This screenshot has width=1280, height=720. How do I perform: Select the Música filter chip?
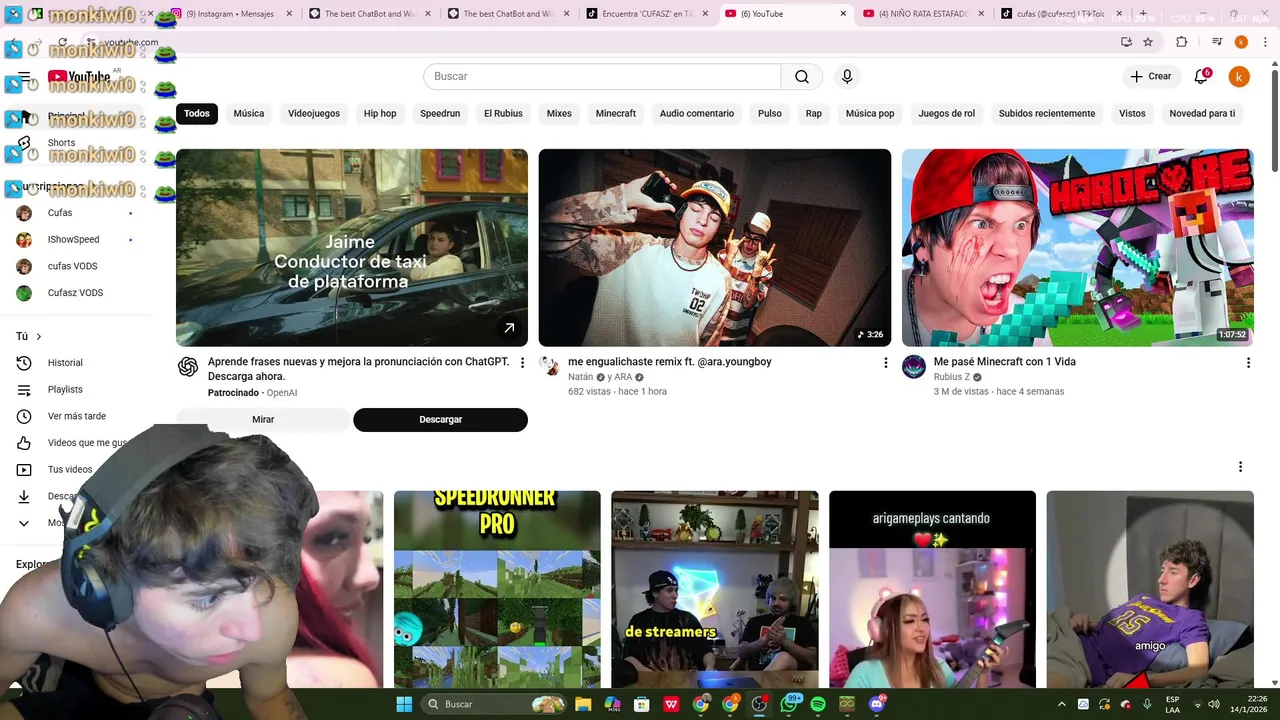[249, 114]
